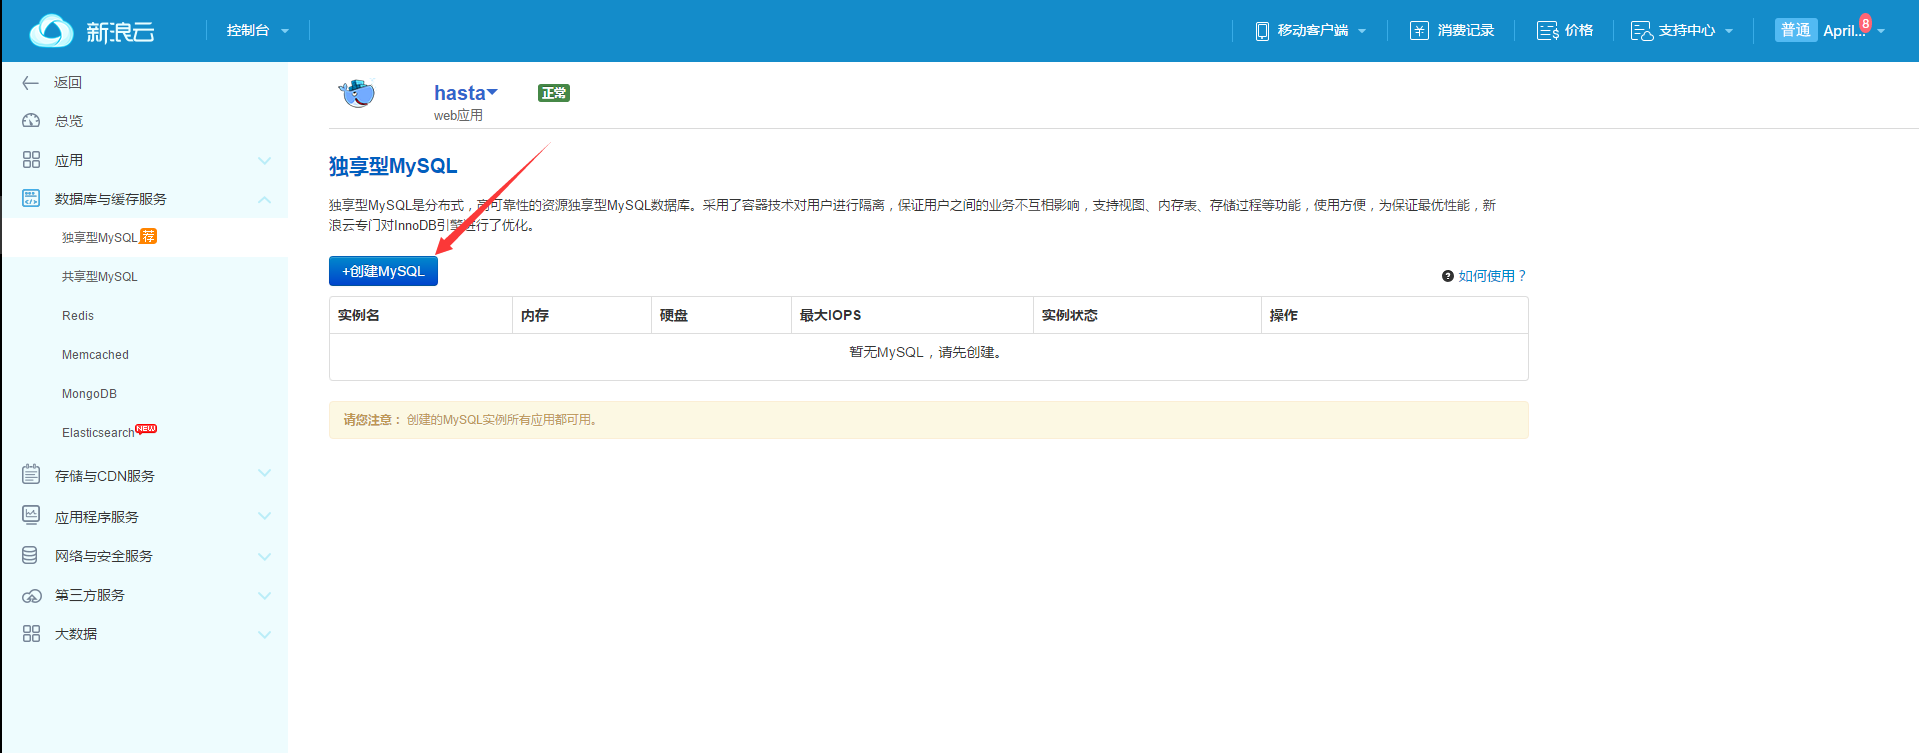Click the consumption records yen icon
This screenshot has width=1919, height=753.
[1419, 31]
